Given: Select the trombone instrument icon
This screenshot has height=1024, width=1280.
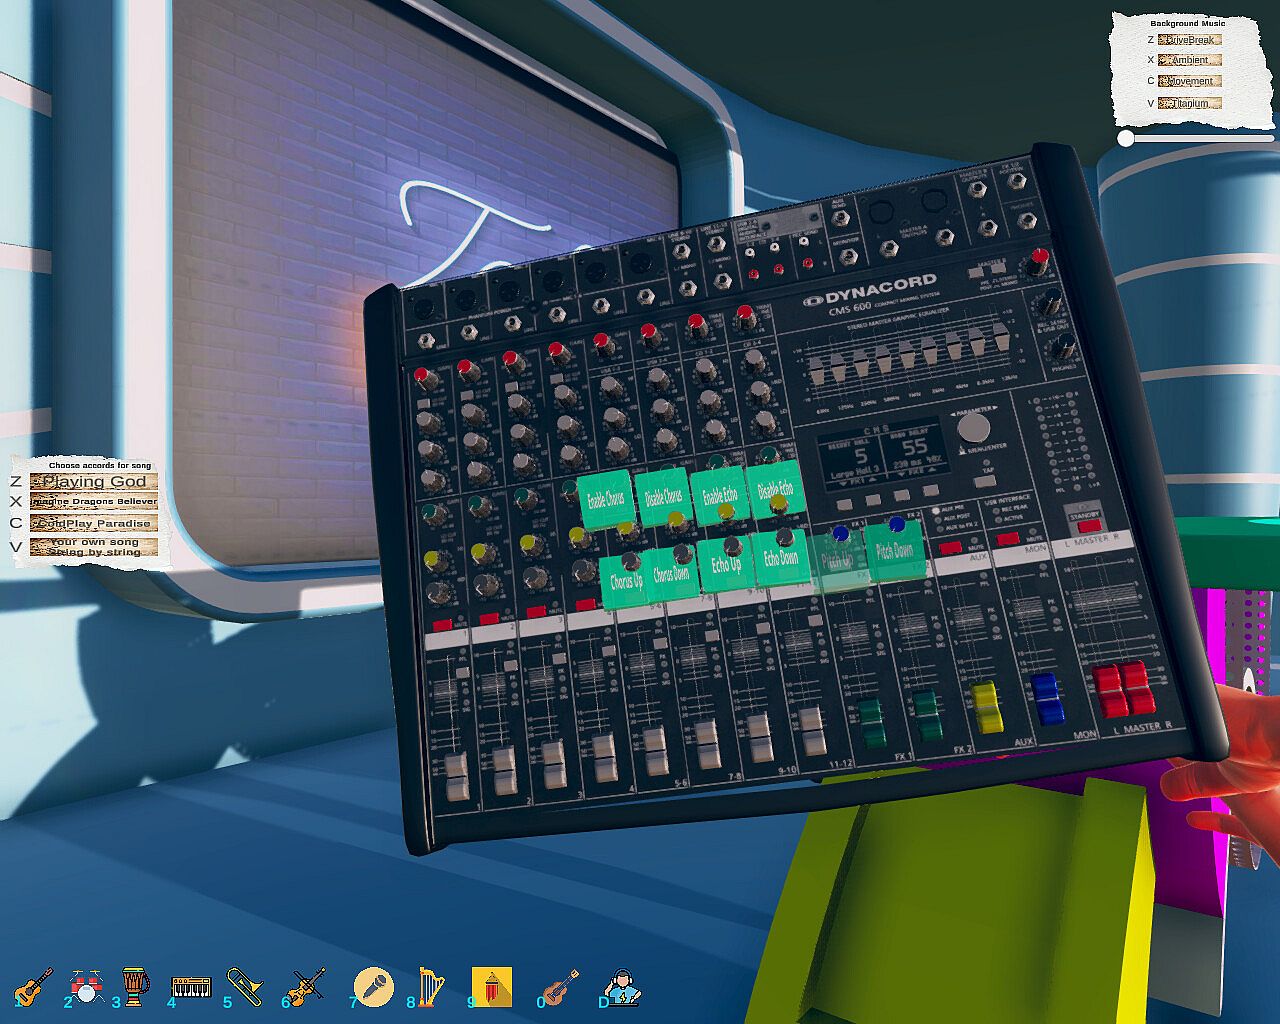Looking at the screenshot, I should click(246, 987).
